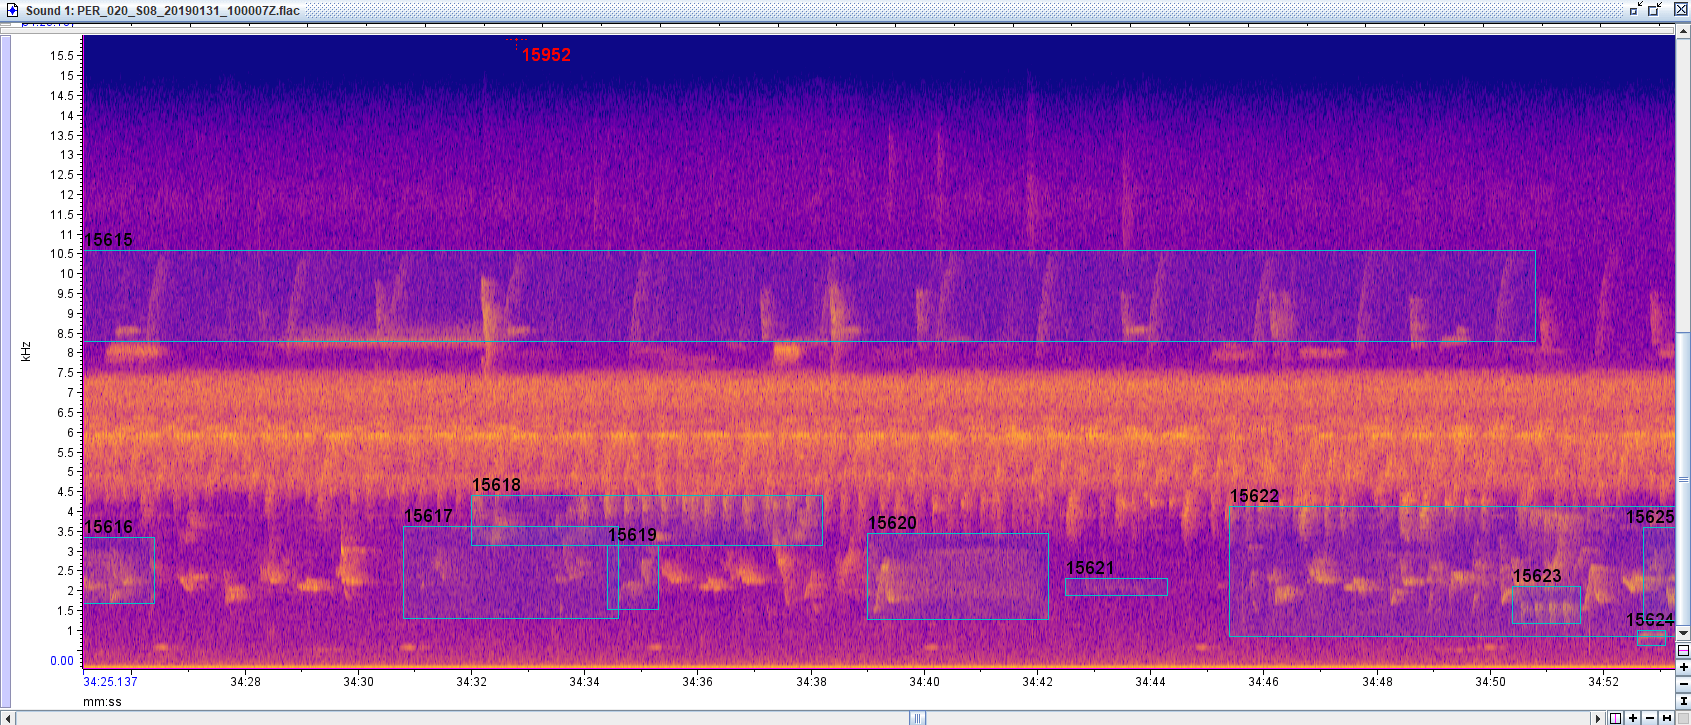Click the 34:25.137 start time label
This screenshot has height=725, width=1691.
[110, 682]
